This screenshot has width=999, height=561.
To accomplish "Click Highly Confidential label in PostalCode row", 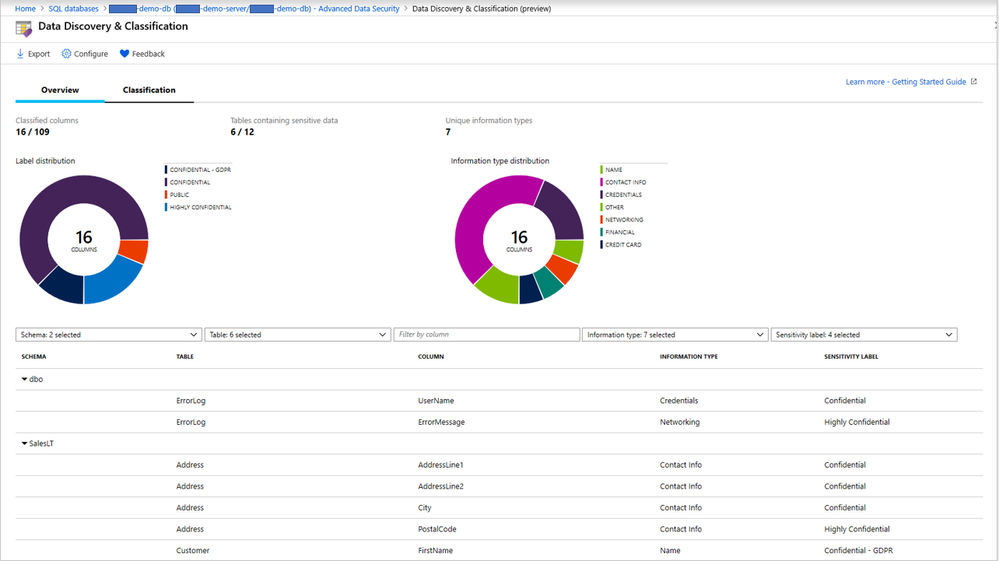I will 856,529.
